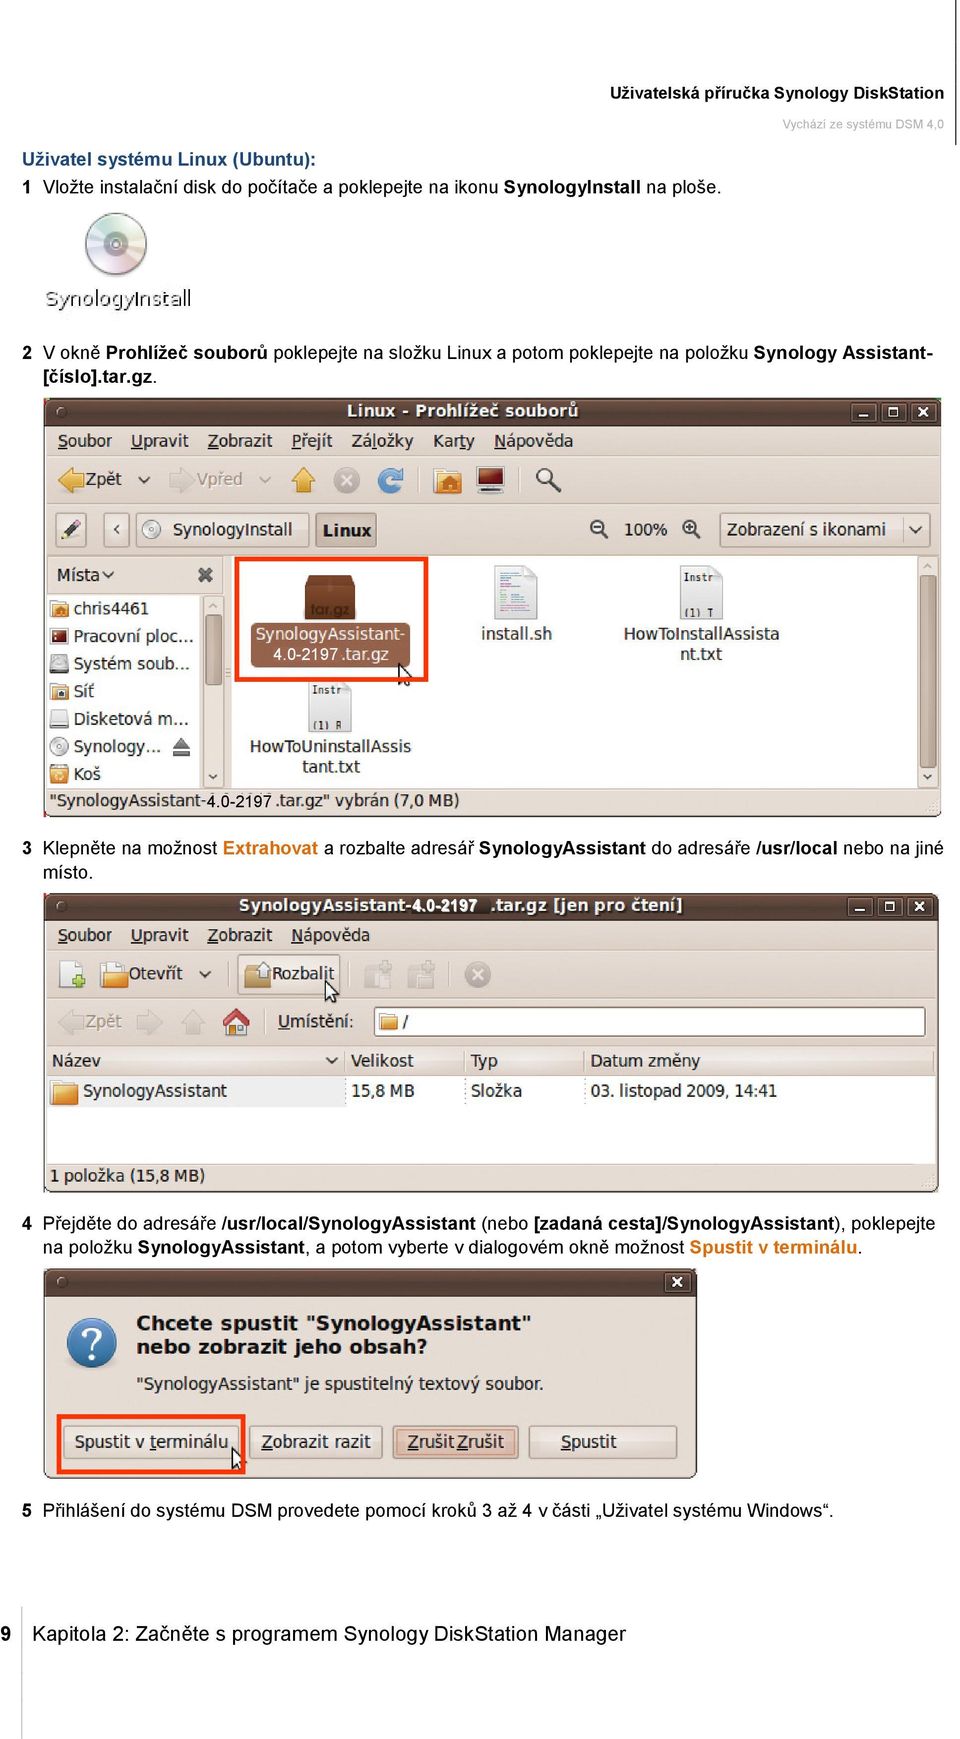Select the install.sh file icon
The image size is (960, 1739).
[516, 604]
